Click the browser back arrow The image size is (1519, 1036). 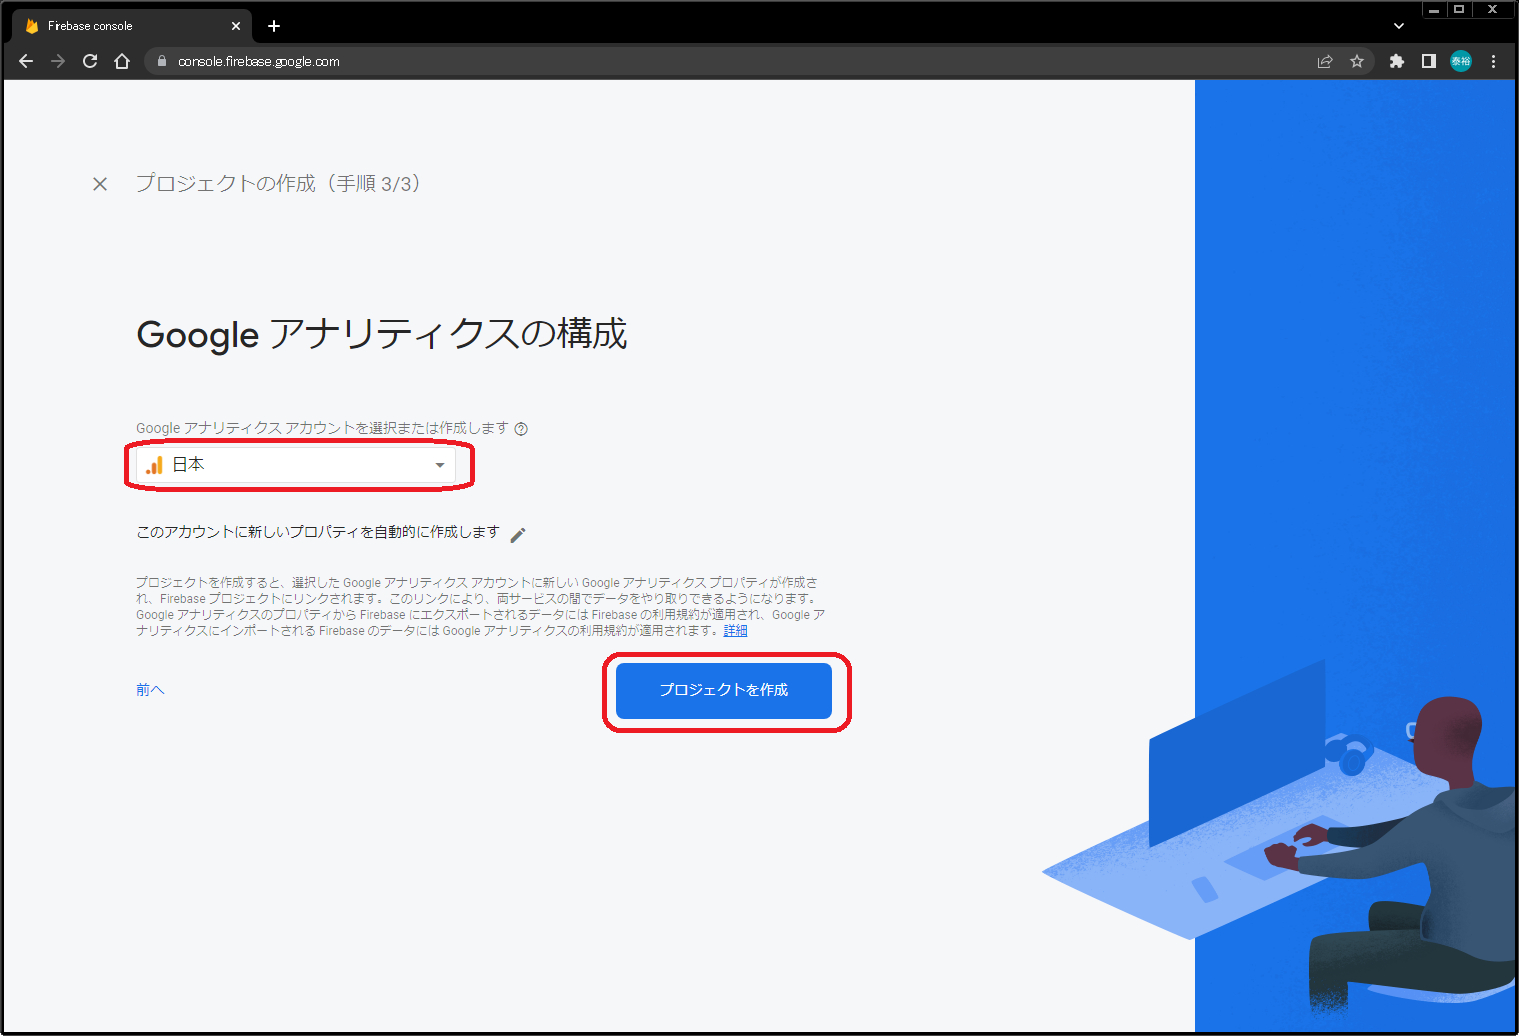click(x=26, y=61)
